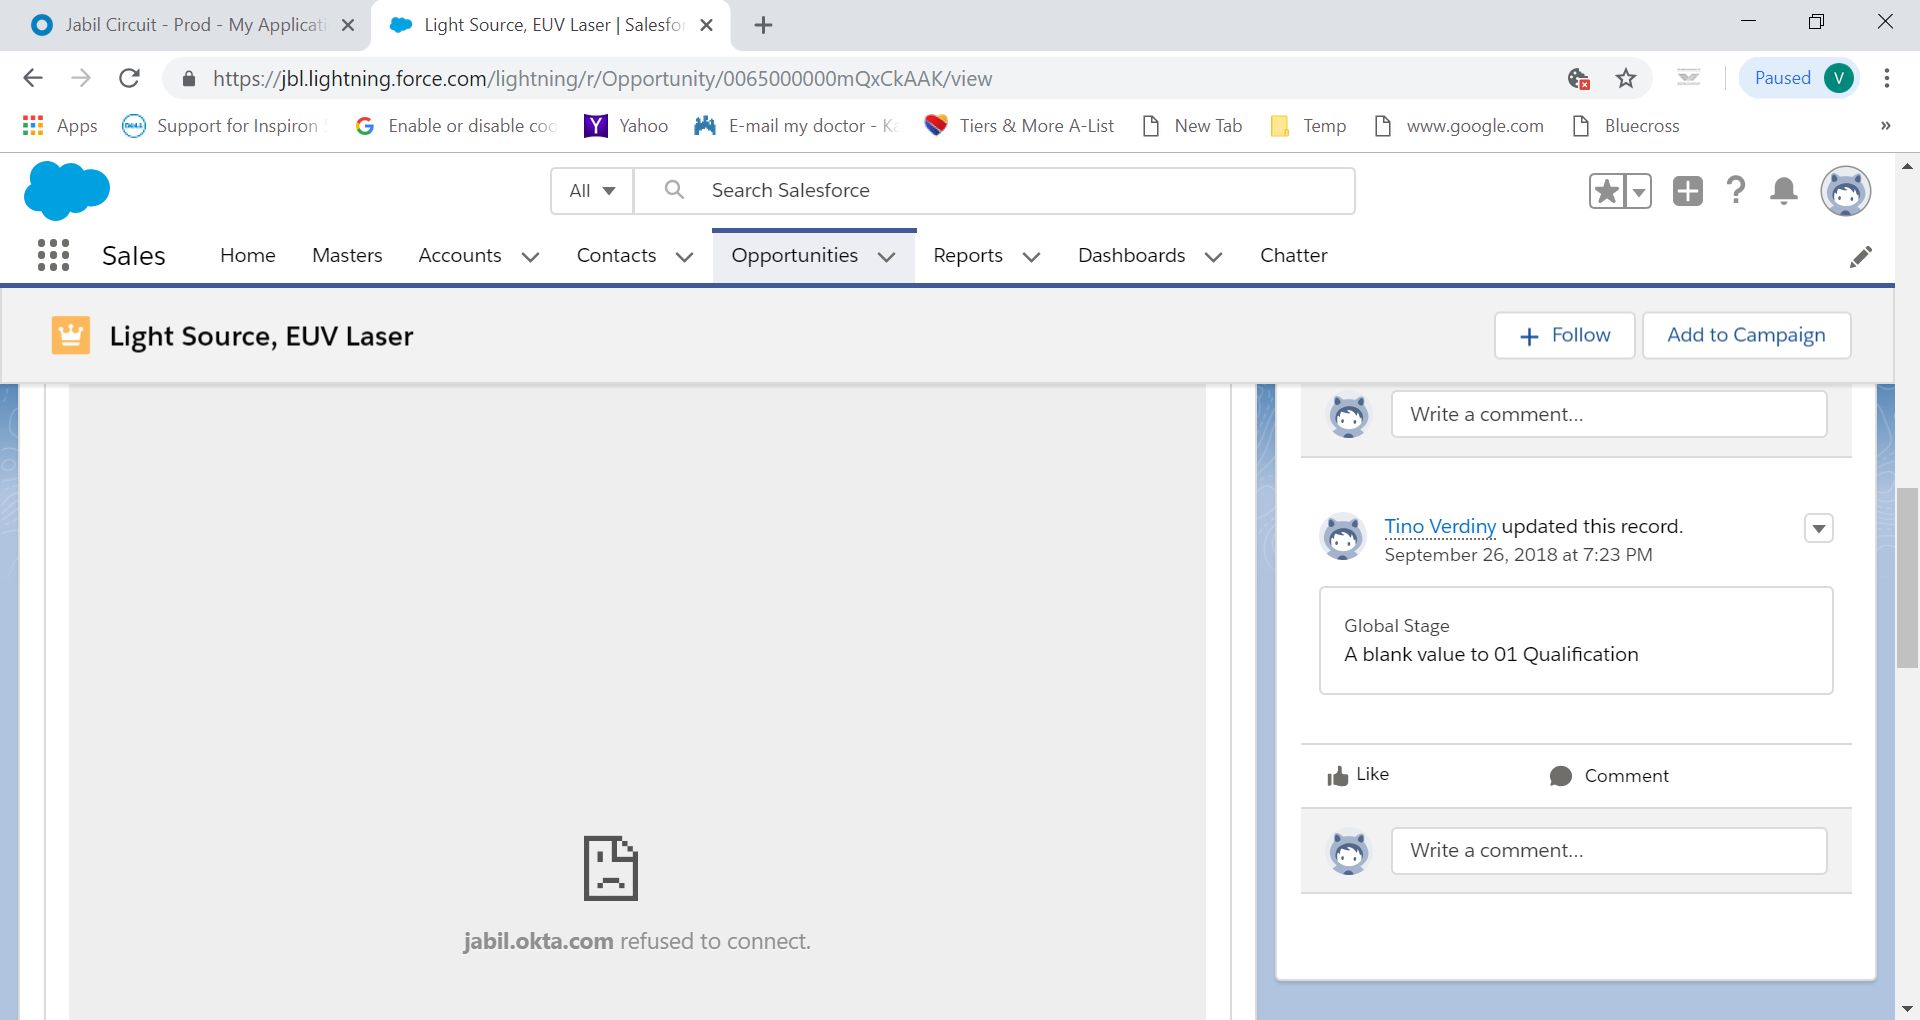
Task: Click the Follow button
Action: pos(1564,335)
